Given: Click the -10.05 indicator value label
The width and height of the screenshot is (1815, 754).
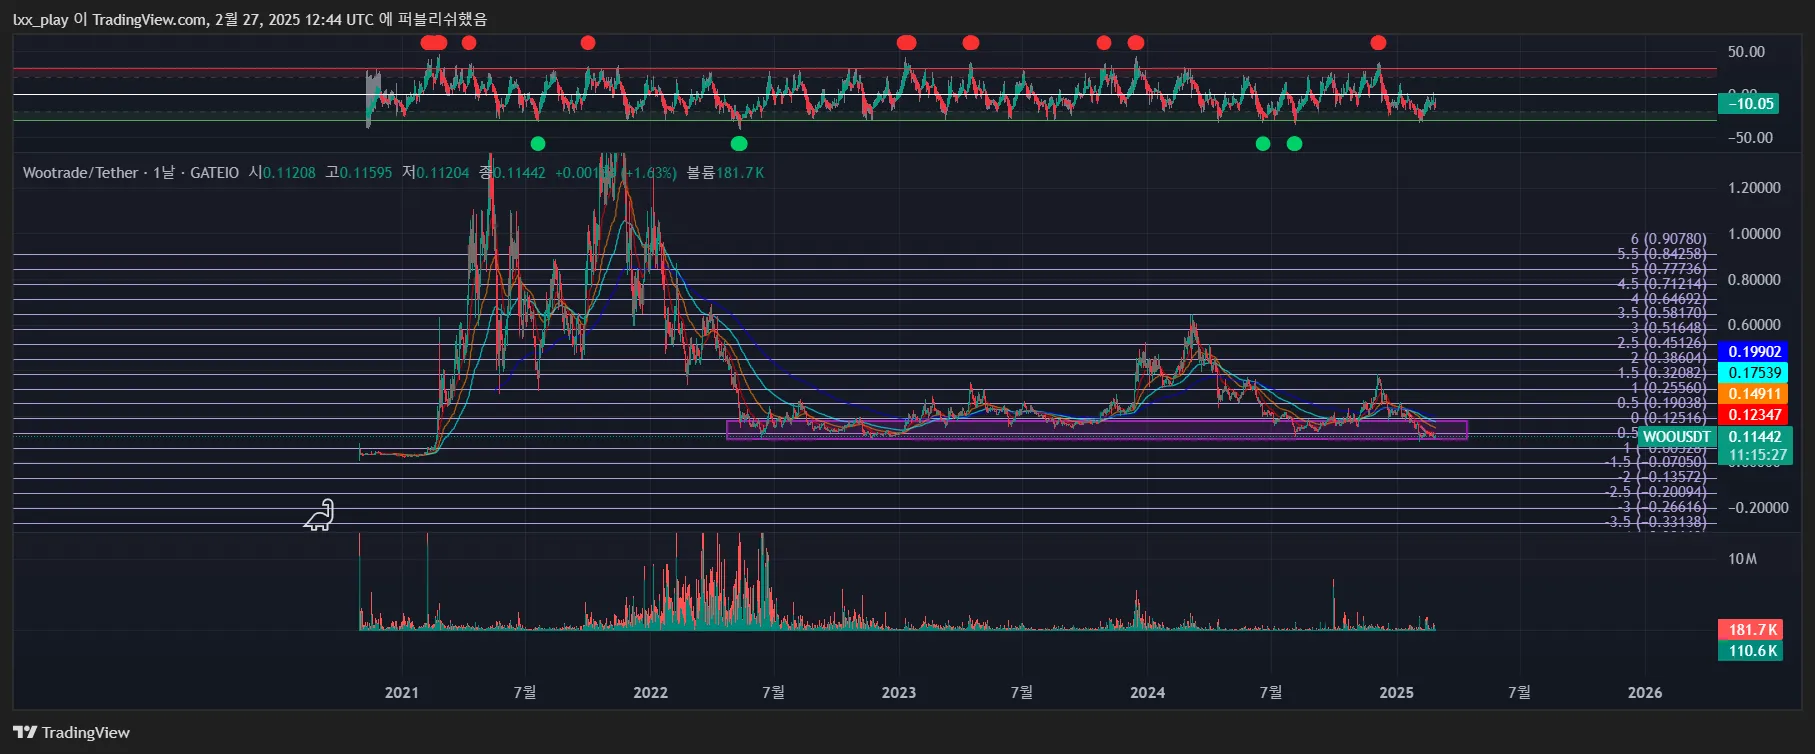Looking at the screenshot, I should [1748, 103].
